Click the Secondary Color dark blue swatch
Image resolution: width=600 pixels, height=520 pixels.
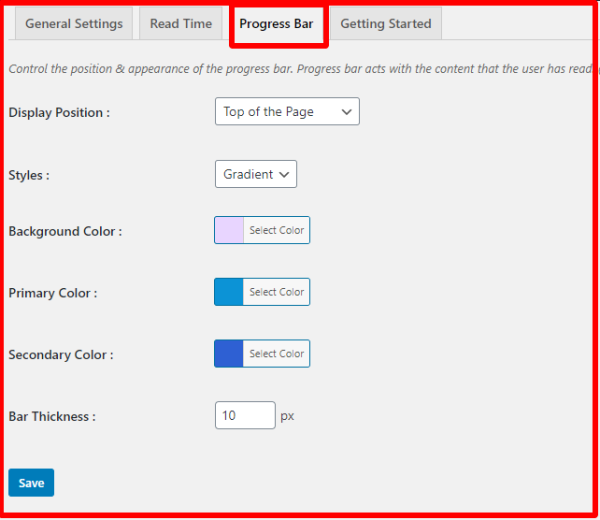[x=229, y=354]
